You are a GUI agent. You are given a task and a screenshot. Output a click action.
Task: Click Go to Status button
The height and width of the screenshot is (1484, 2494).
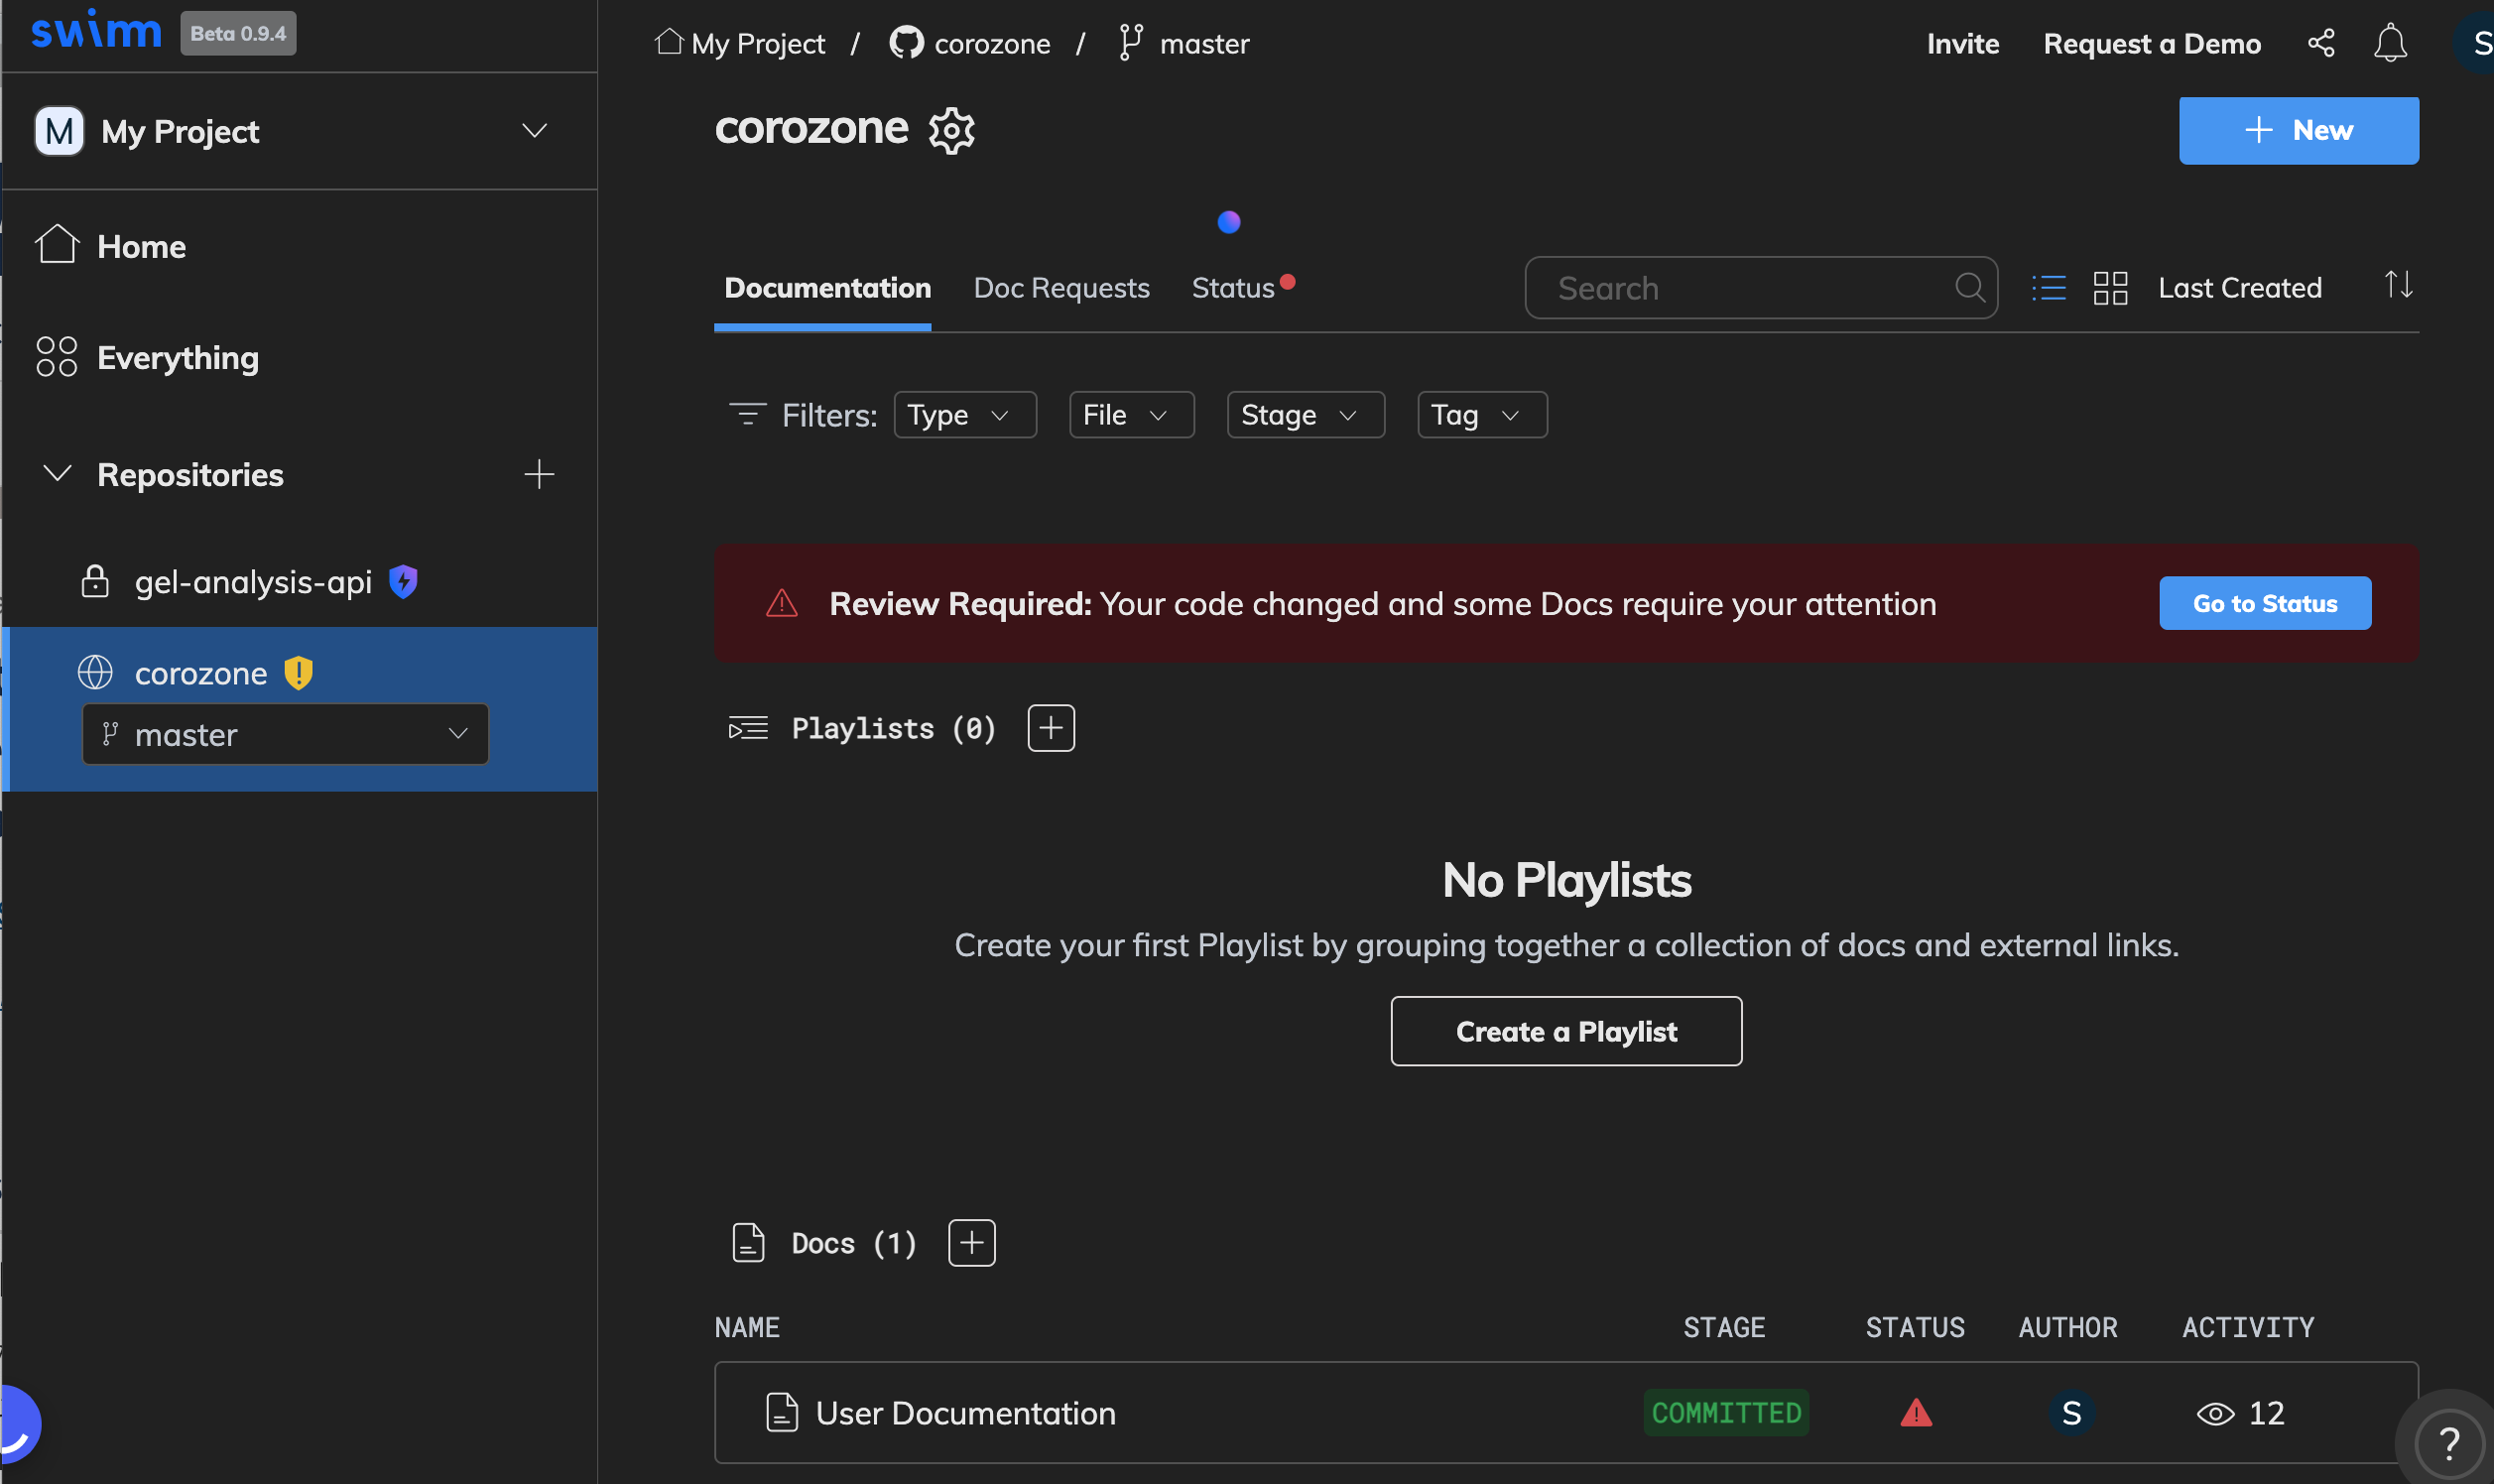pyautogui.click(x=2264, y=603)
